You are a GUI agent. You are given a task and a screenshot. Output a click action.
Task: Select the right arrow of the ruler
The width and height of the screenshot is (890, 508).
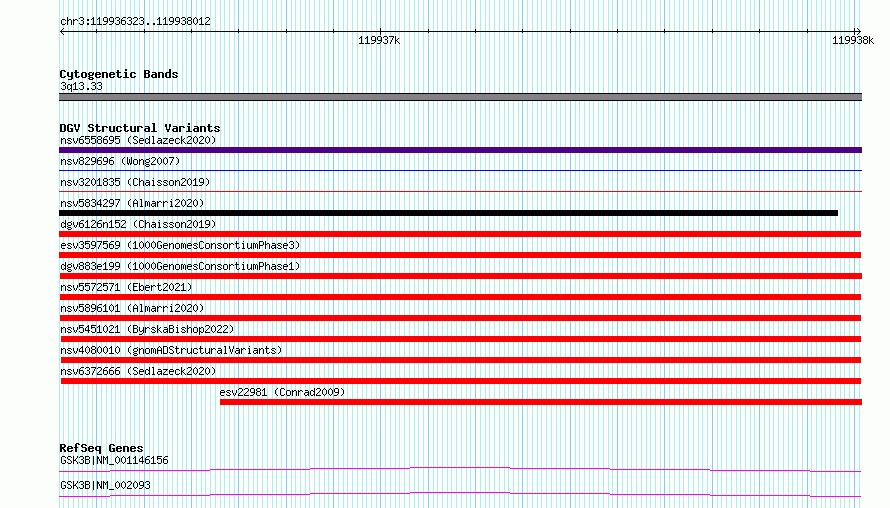[x=858, y=31]
